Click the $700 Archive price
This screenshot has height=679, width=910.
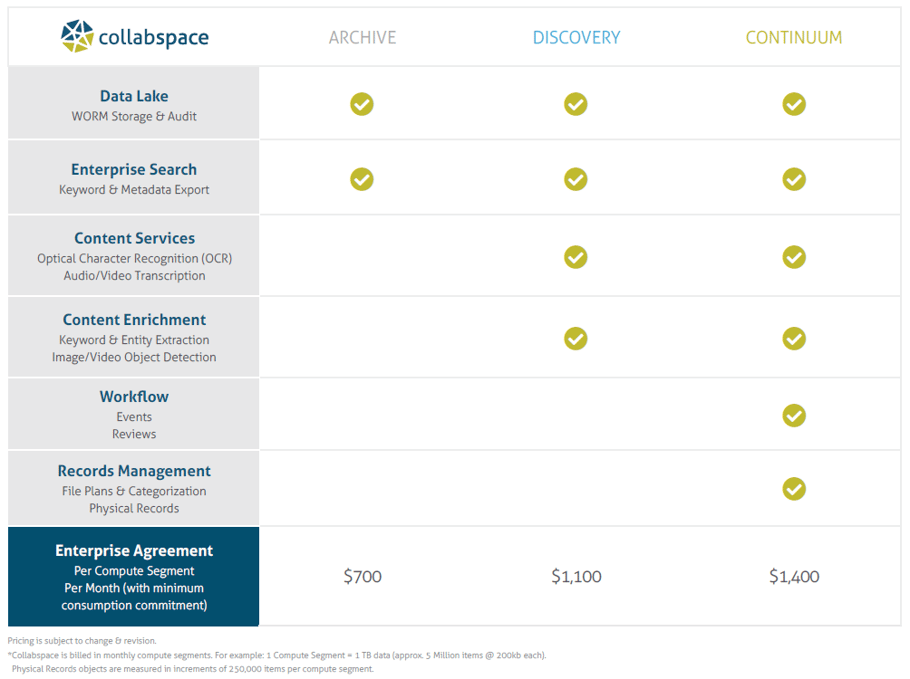pos(362,576)
